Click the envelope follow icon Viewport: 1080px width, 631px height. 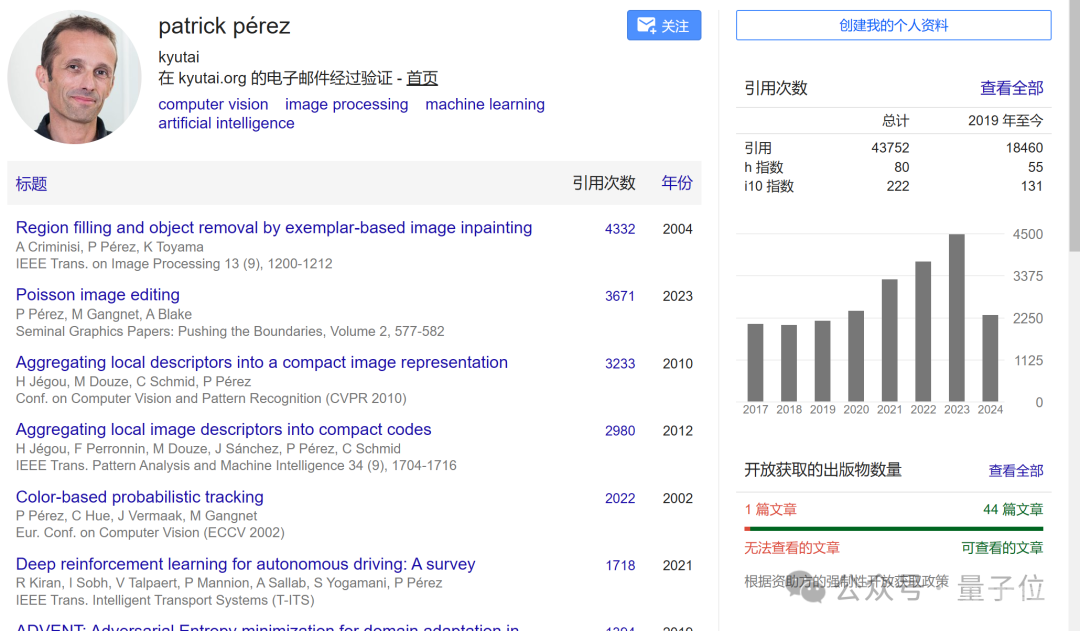coord(646,25)
